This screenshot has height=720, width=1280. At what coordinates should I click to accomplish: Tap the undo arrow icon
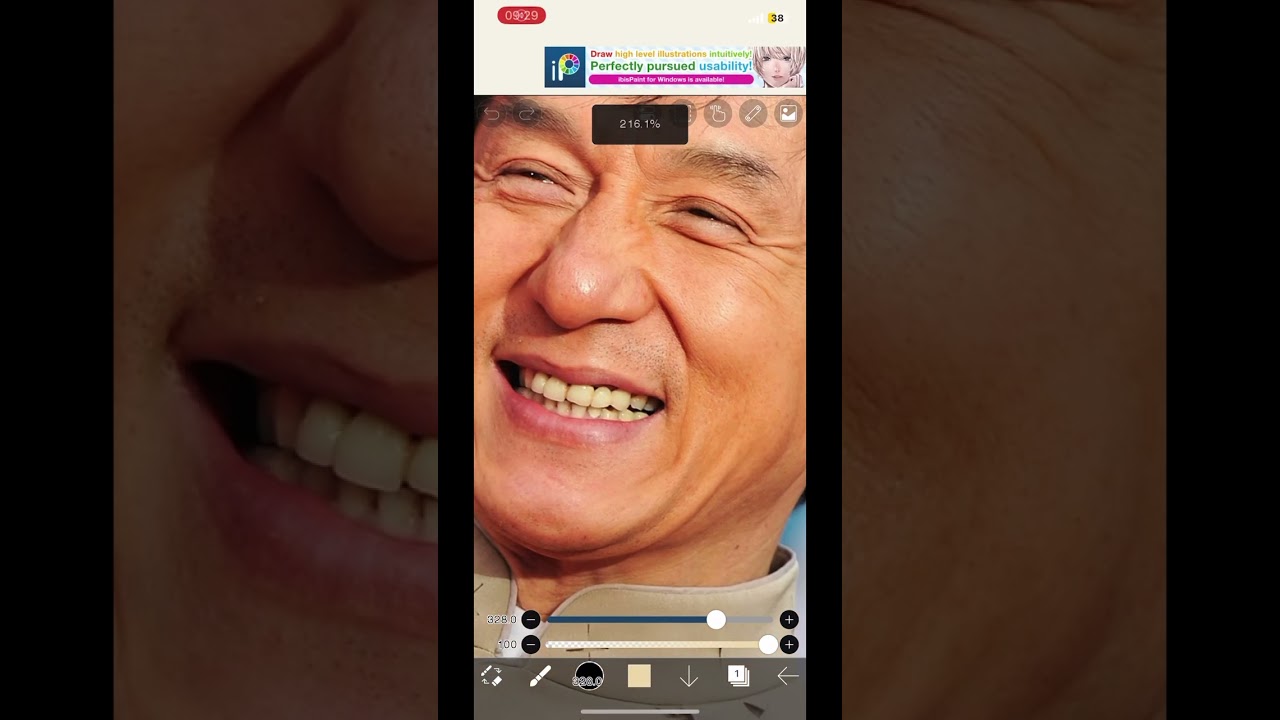492,114
